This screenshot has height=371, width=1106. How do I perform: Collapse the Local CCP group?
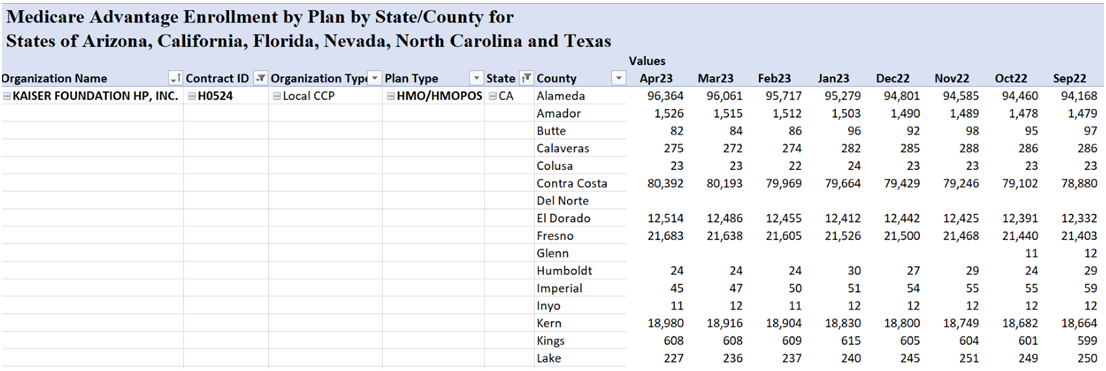click(276, 96)
